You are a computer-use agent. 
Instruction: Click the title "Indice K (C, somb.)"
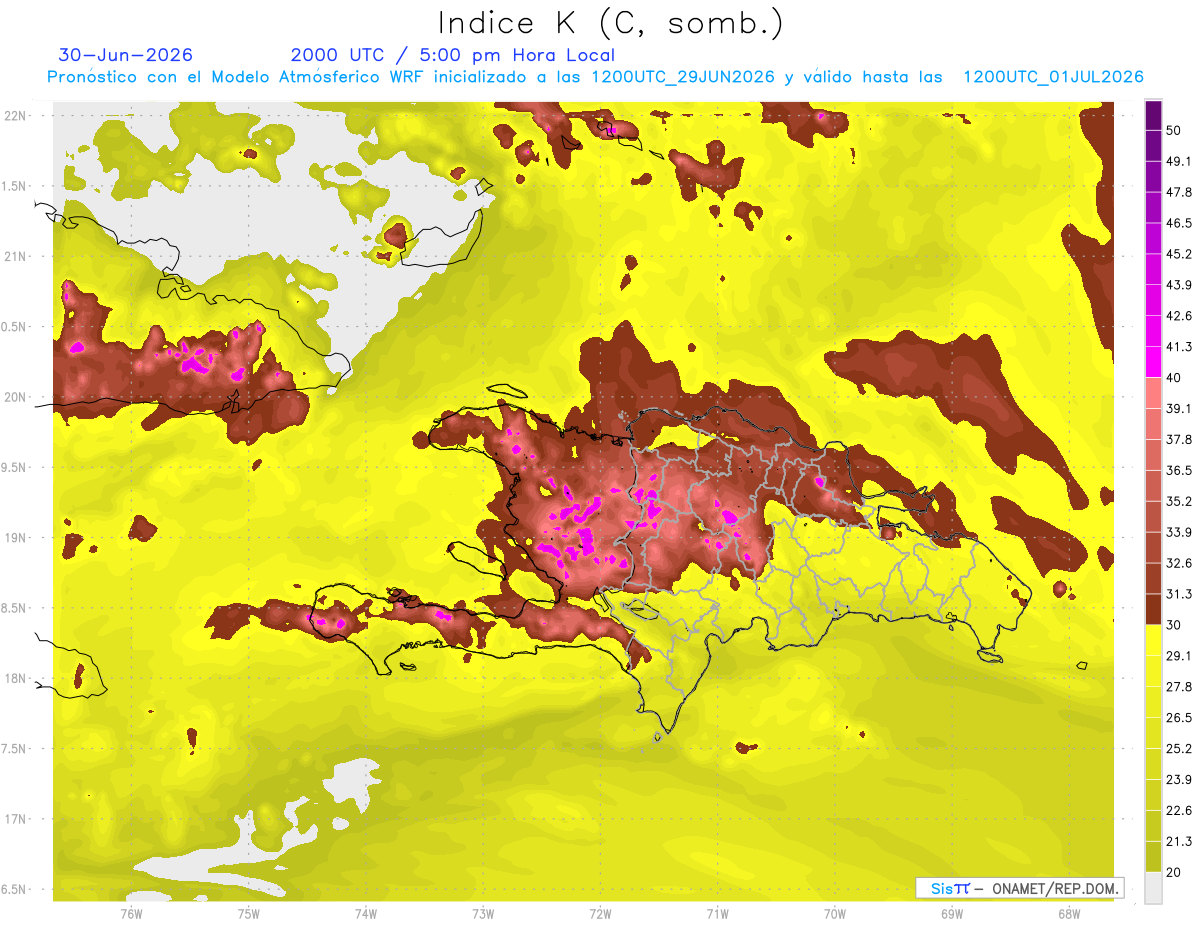pyautogui.click(x=611, y=23)
